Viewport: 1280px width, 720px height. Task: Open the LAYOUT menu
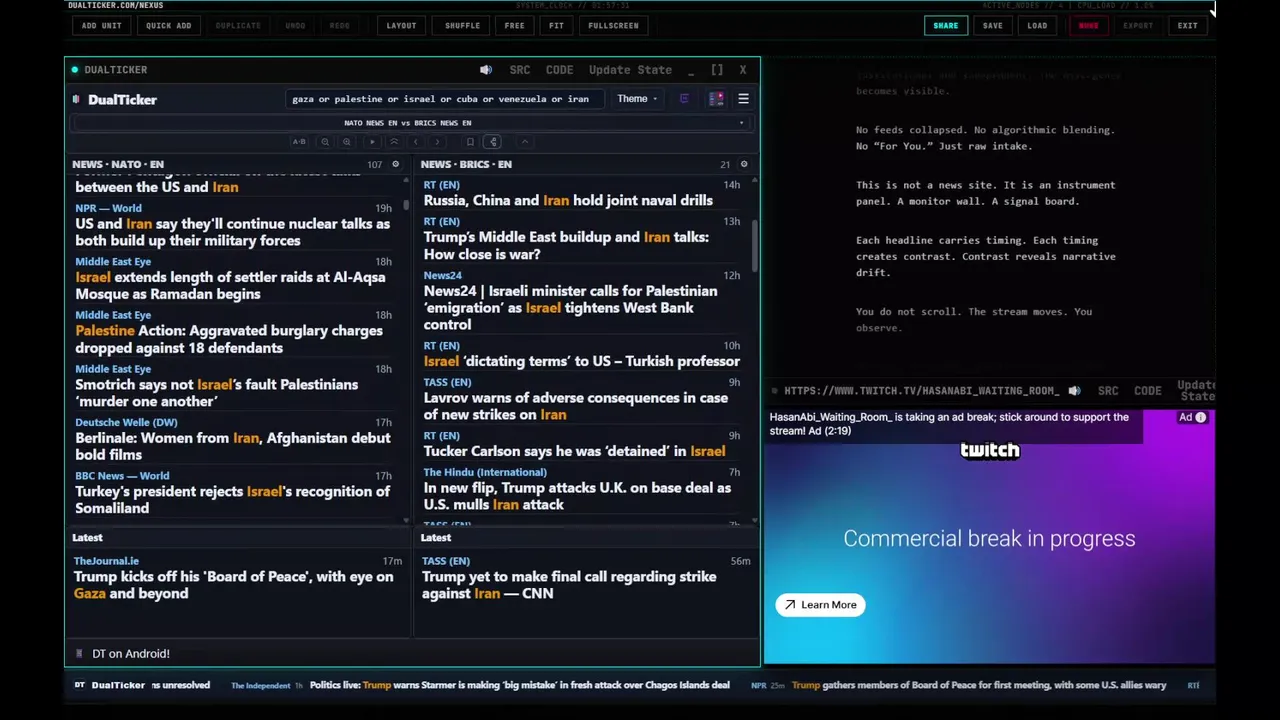click(x=401, y=25)
